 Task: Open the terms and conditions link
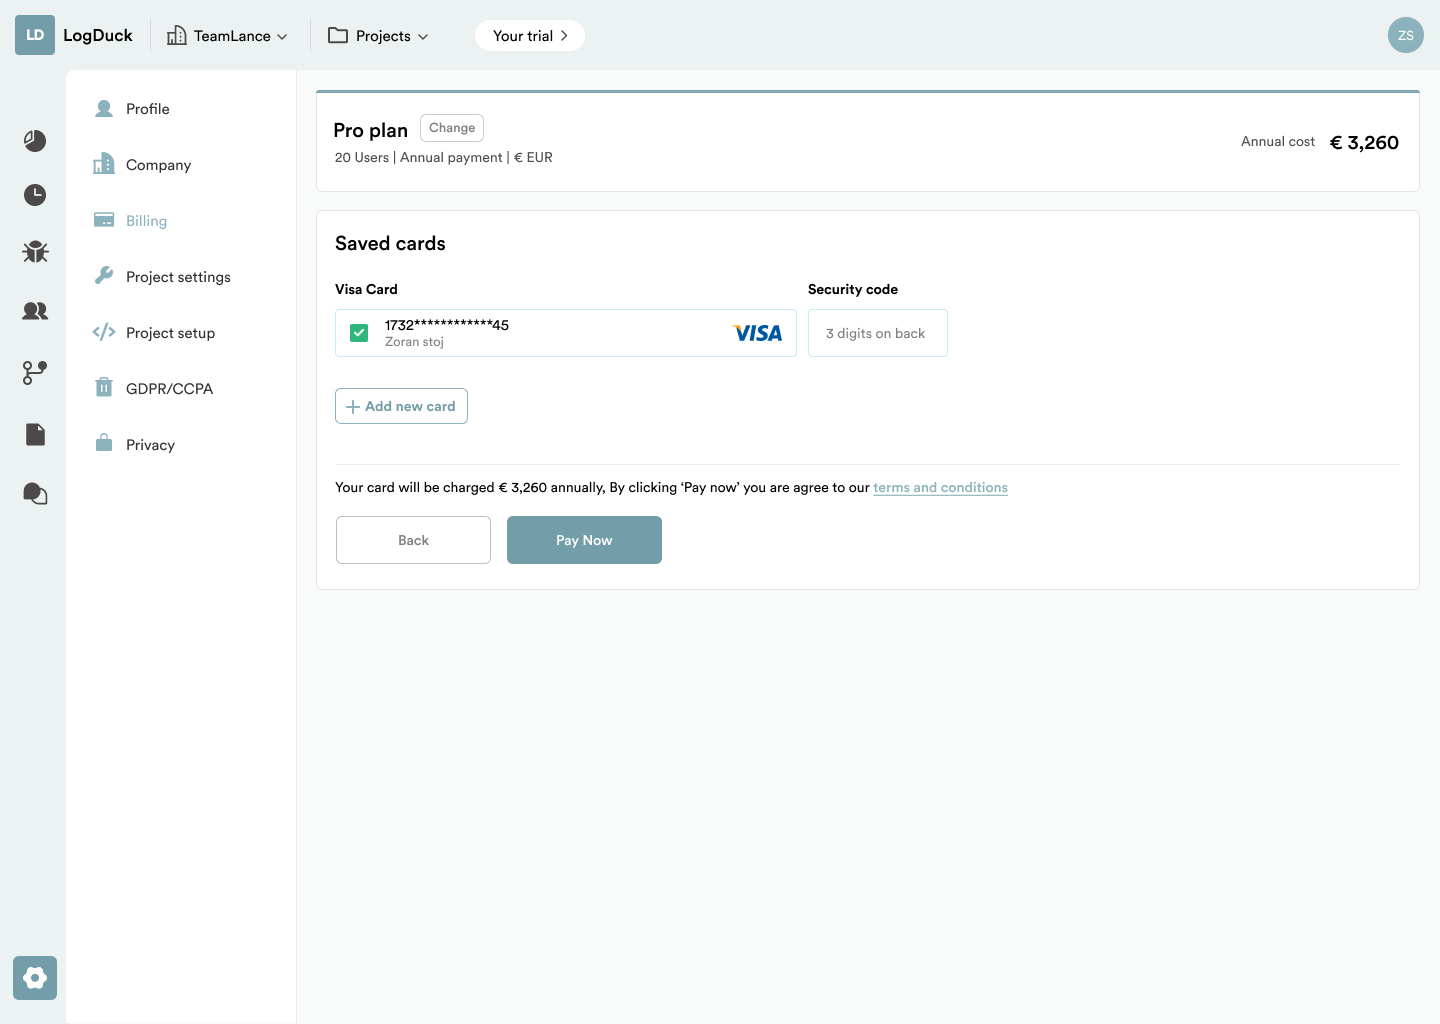(940, 488)
